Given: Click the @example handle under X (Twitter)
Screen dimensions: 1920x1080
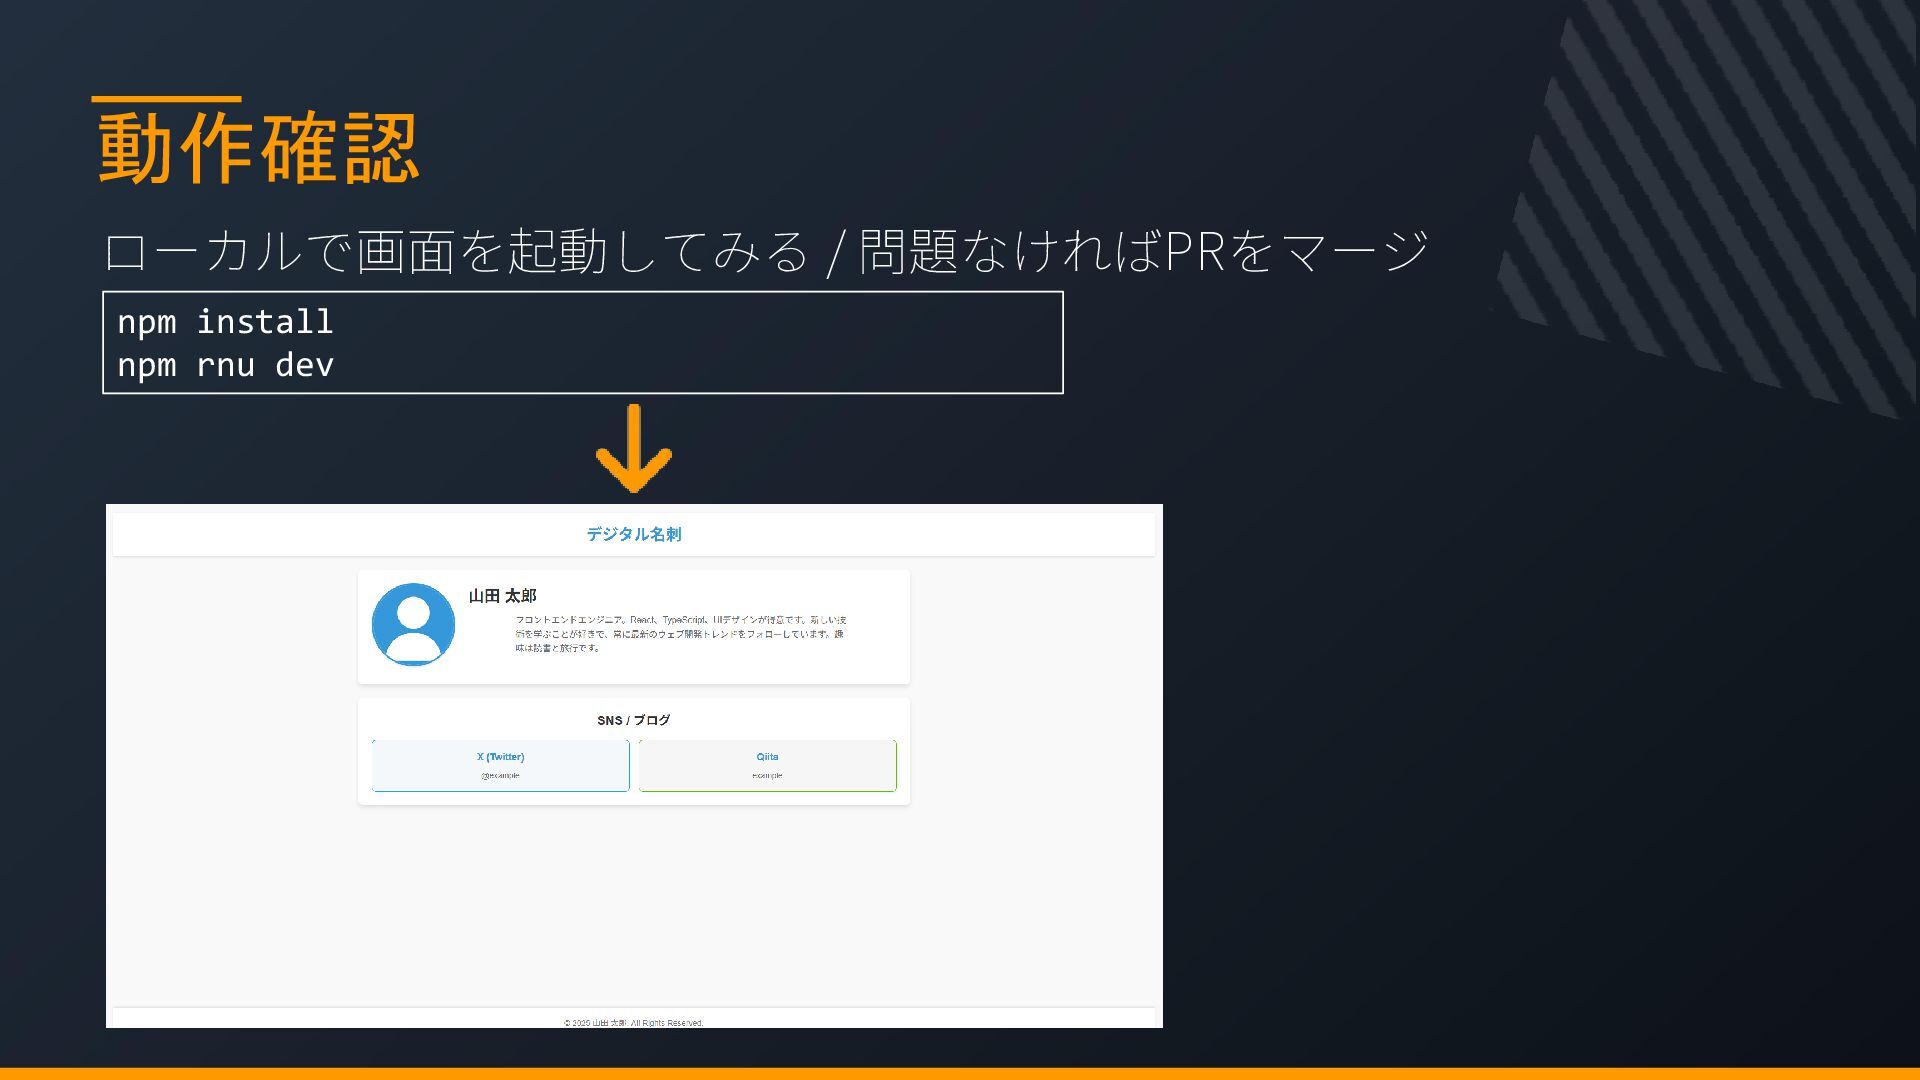Looking at the screenshot, I should pyautogui.click(x=500, y=776).
